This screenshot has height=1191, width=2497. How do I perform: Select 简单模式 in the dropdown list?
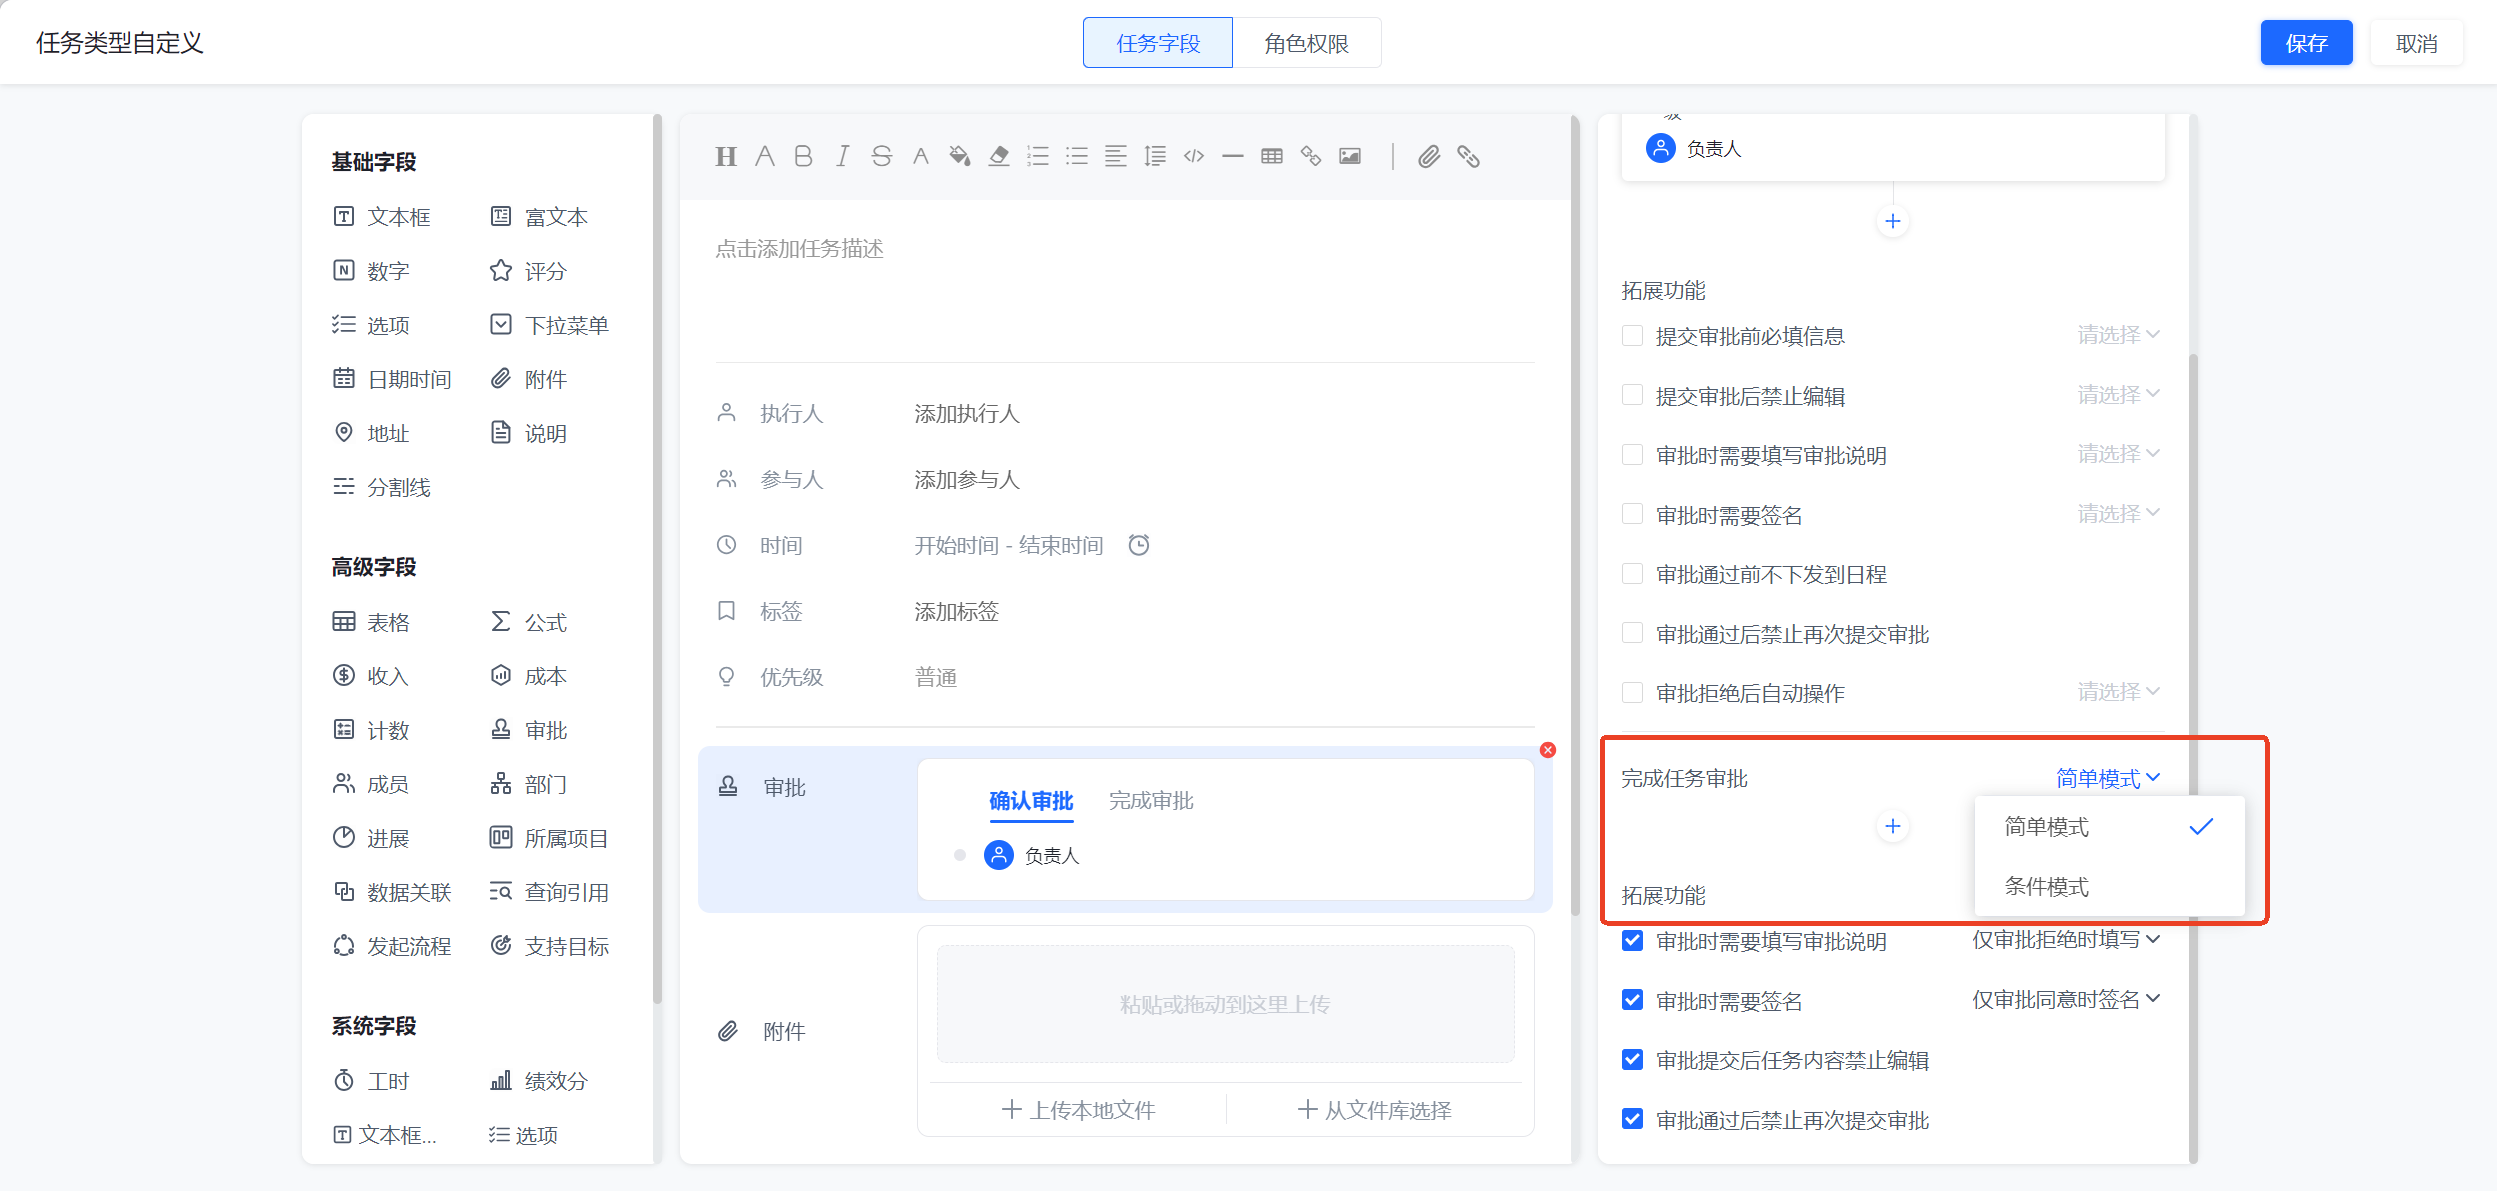pyautogui.click(x=2109, y=827)
